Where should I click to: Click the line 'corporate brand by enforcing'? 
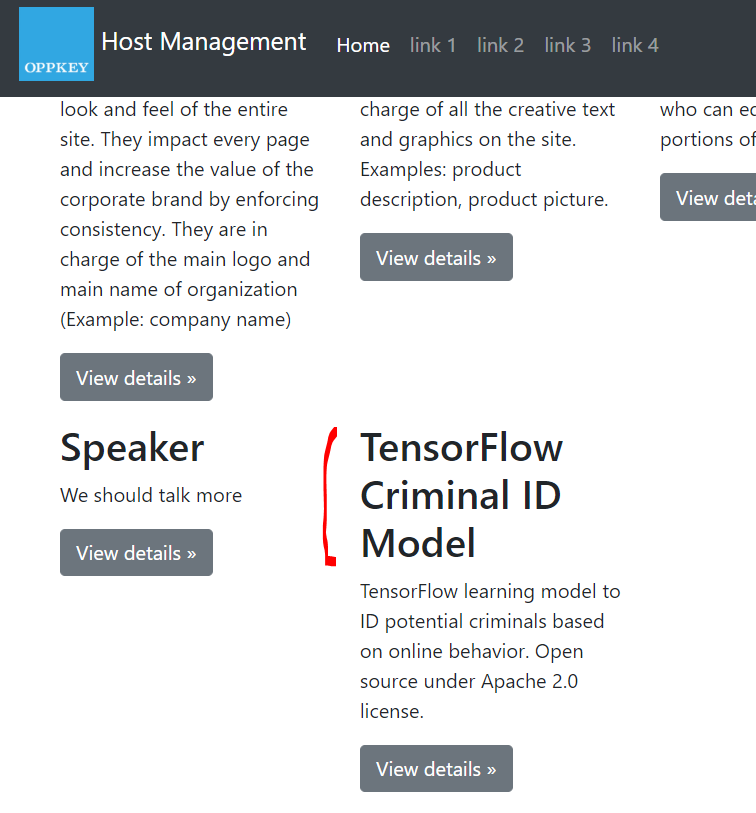pyautogui.click(x=189, y=200)
